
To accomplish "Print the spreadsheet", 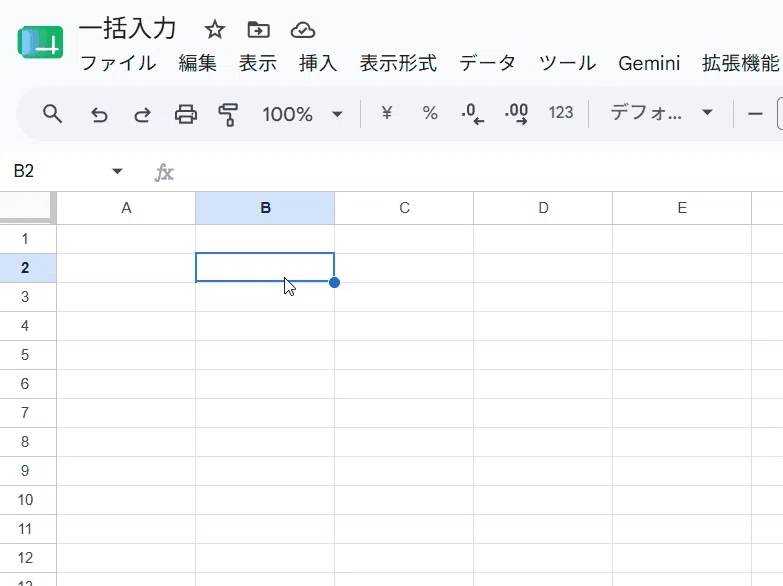I will (186, 114).
